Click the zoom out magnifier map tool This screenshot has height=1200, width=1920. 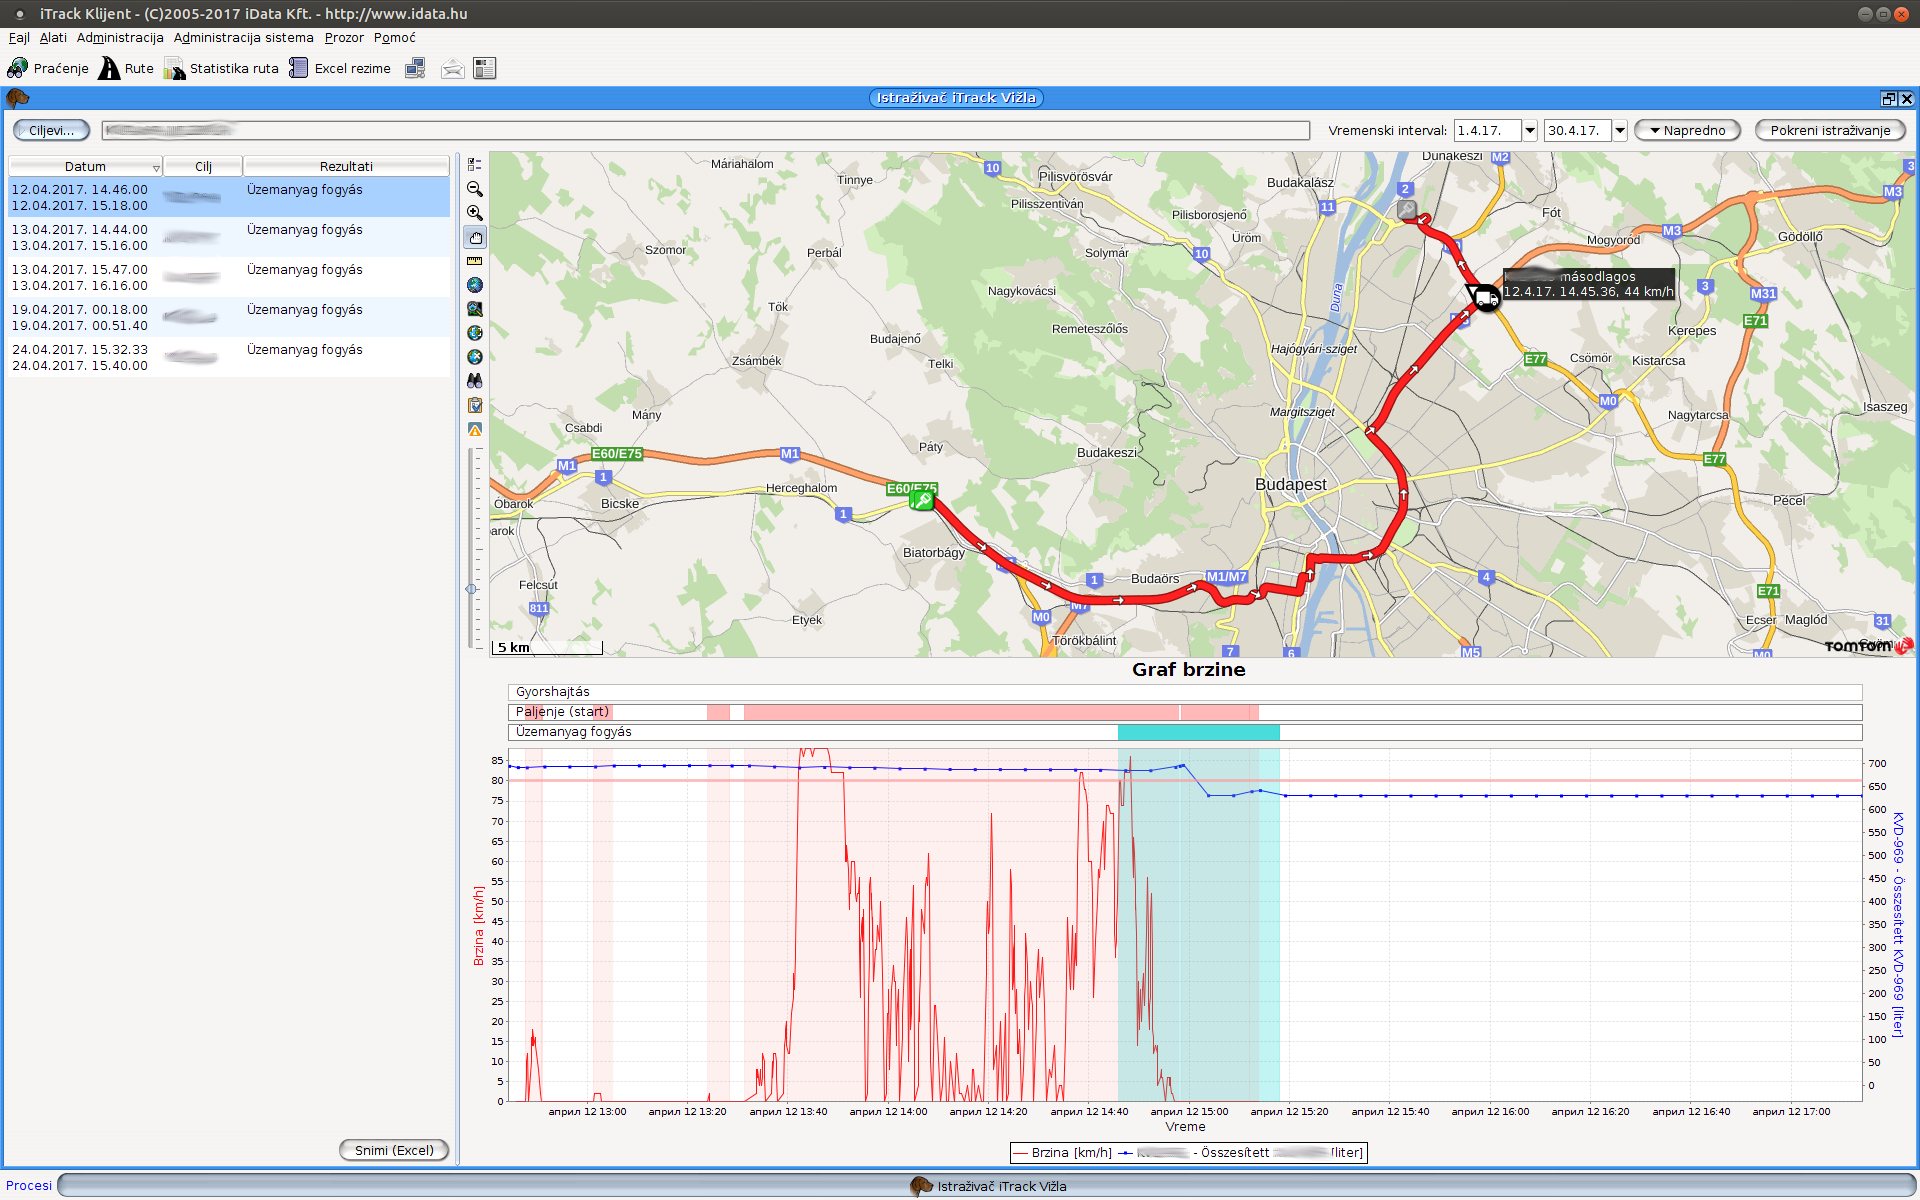click(x=475, y=189)
